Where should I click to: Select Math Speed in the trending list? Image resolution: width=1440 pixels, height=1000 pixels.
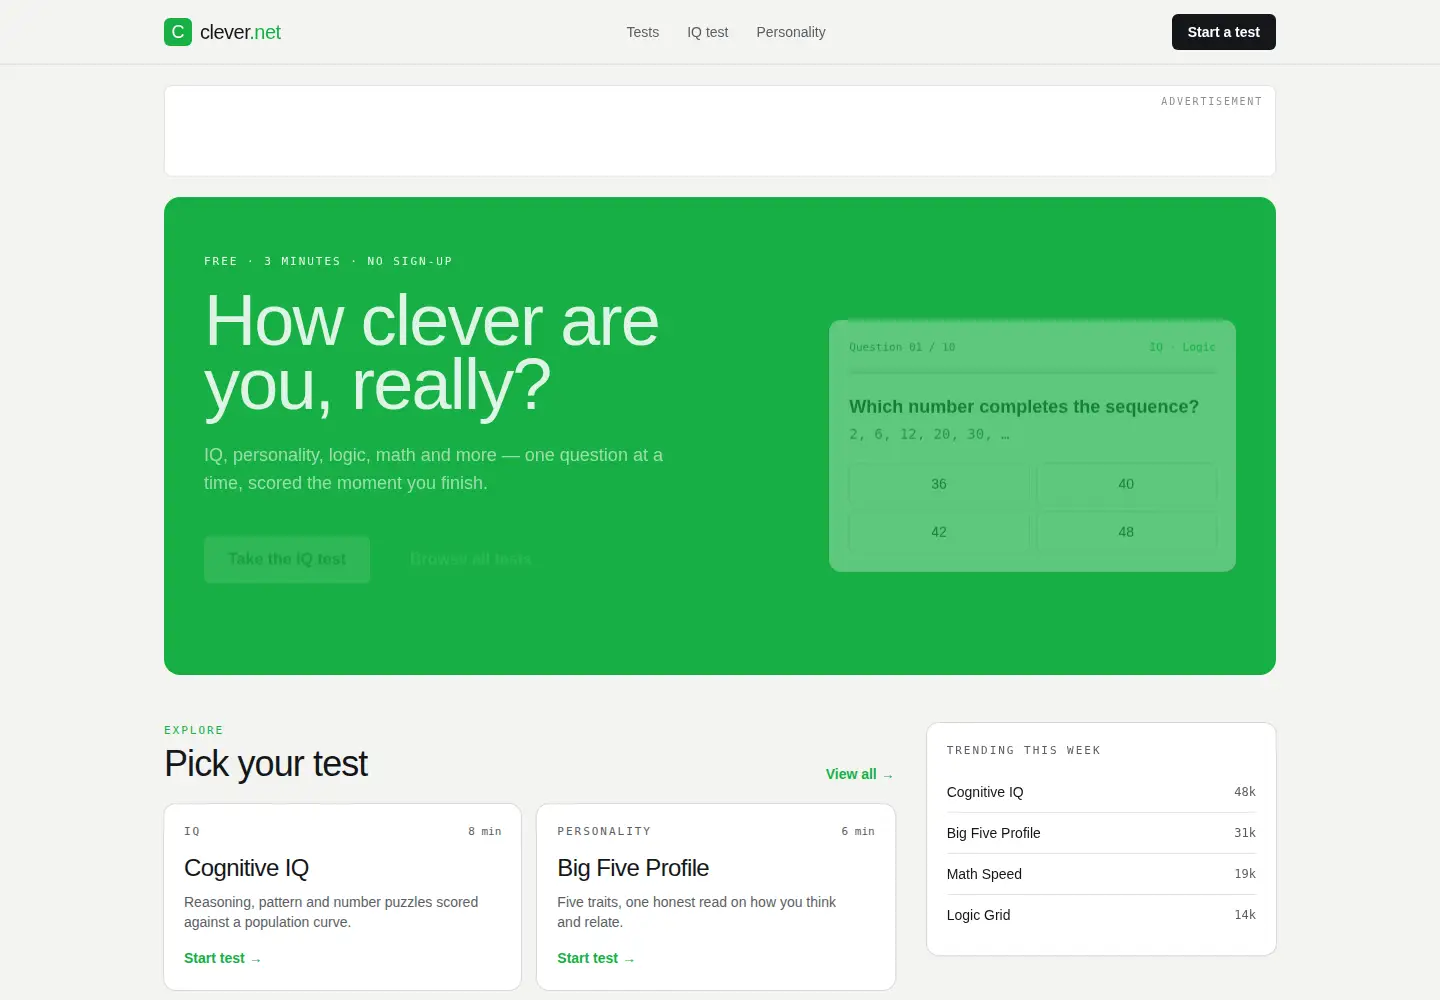point(1101,874)
